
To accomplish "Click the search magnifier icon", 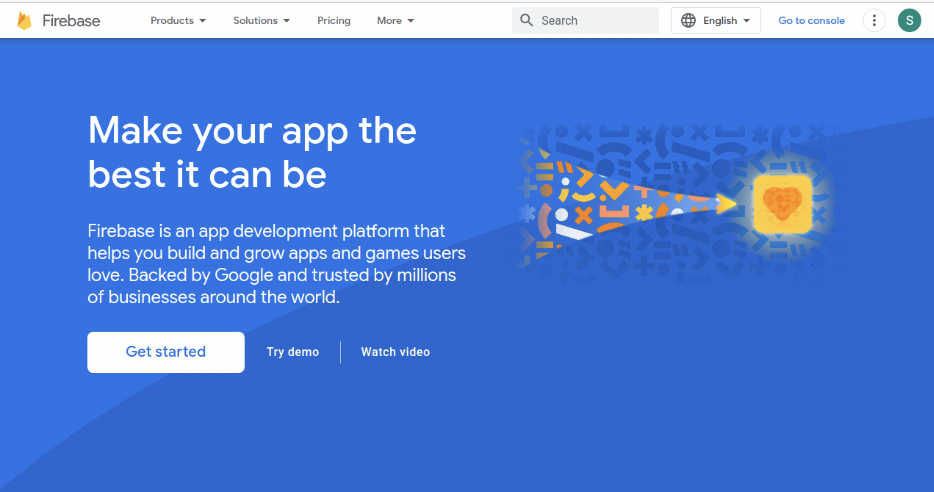I will 526,20.
